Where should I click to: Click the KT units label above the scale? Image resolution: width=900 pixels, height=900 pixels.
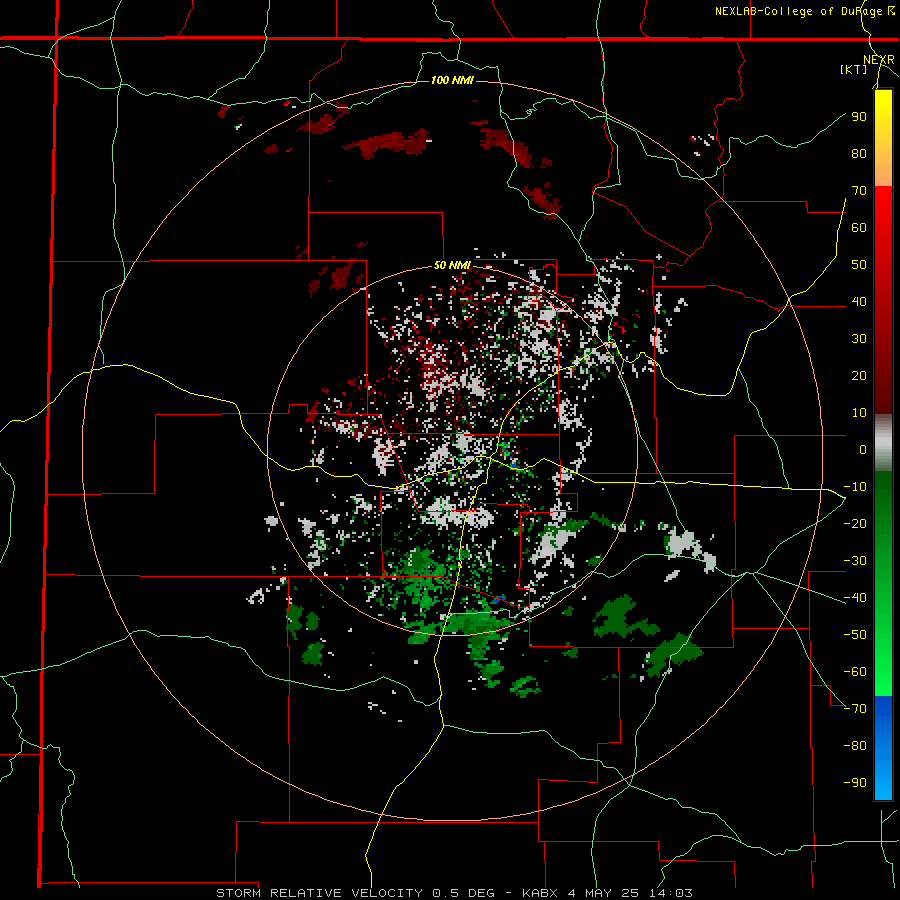[854, 69]
